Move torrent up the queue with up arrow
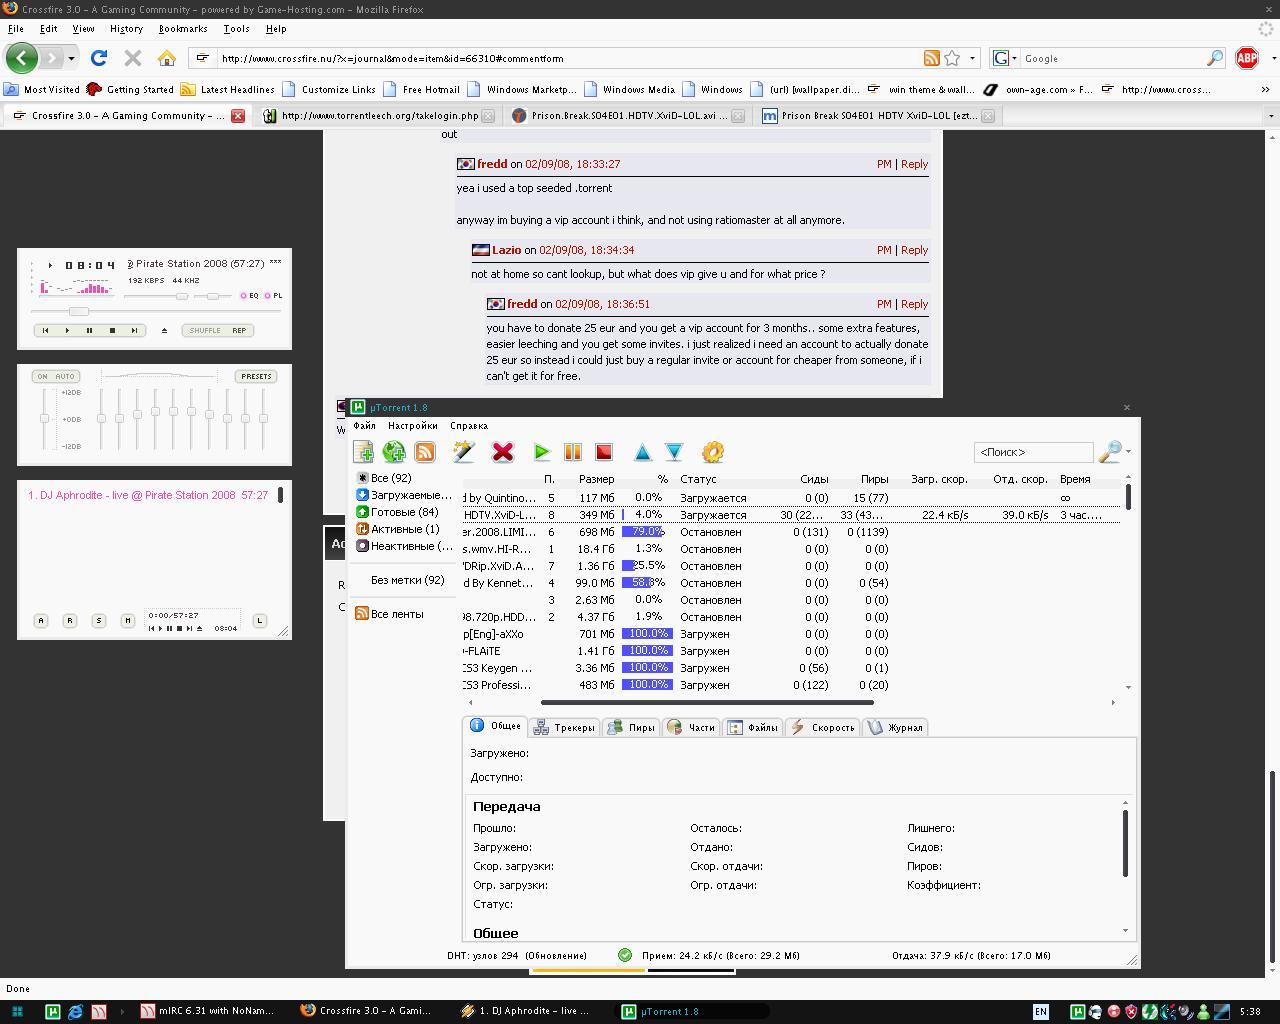The width and height of the screenshot is (1280, 1024). tap(643, 452)
